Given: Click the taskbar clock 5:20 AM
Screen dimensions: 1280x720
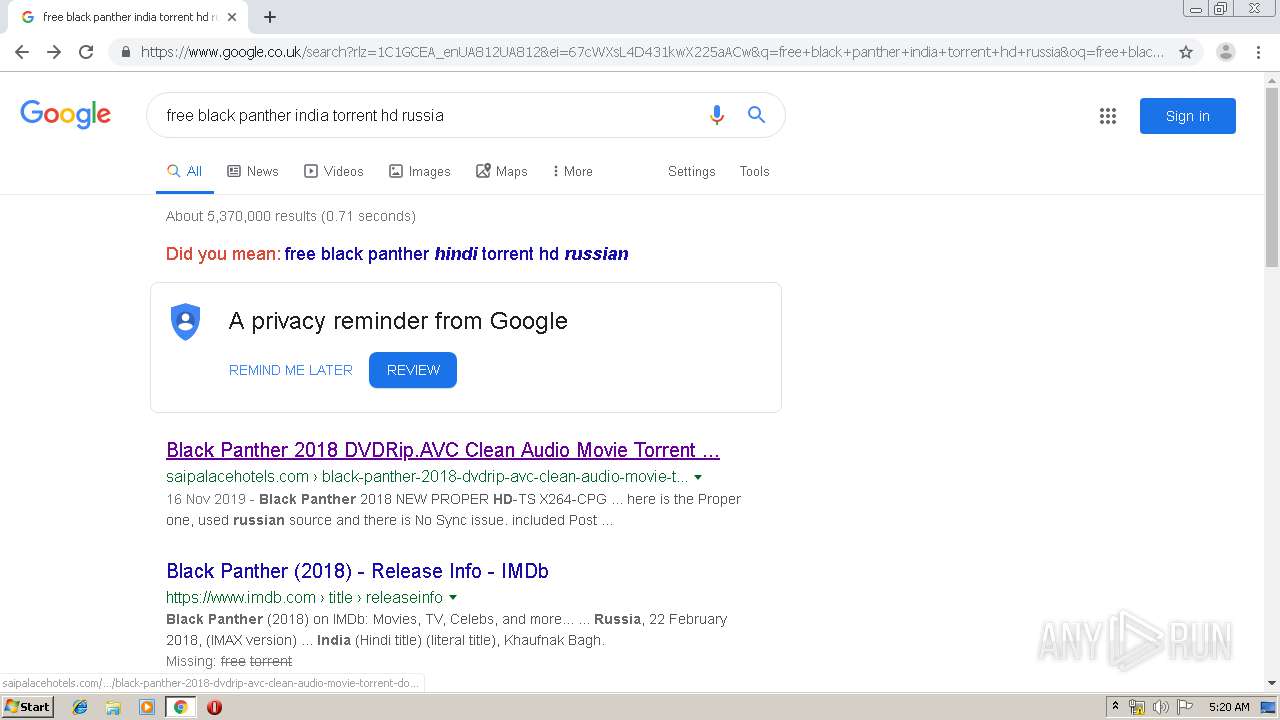Looking at the screenshot, I should 1229,707.
